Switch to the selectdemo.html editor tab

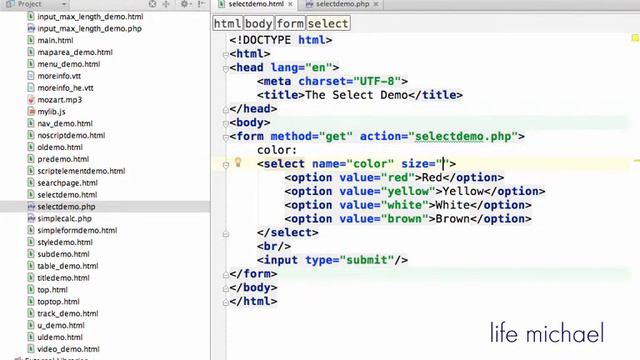point(256,4)
